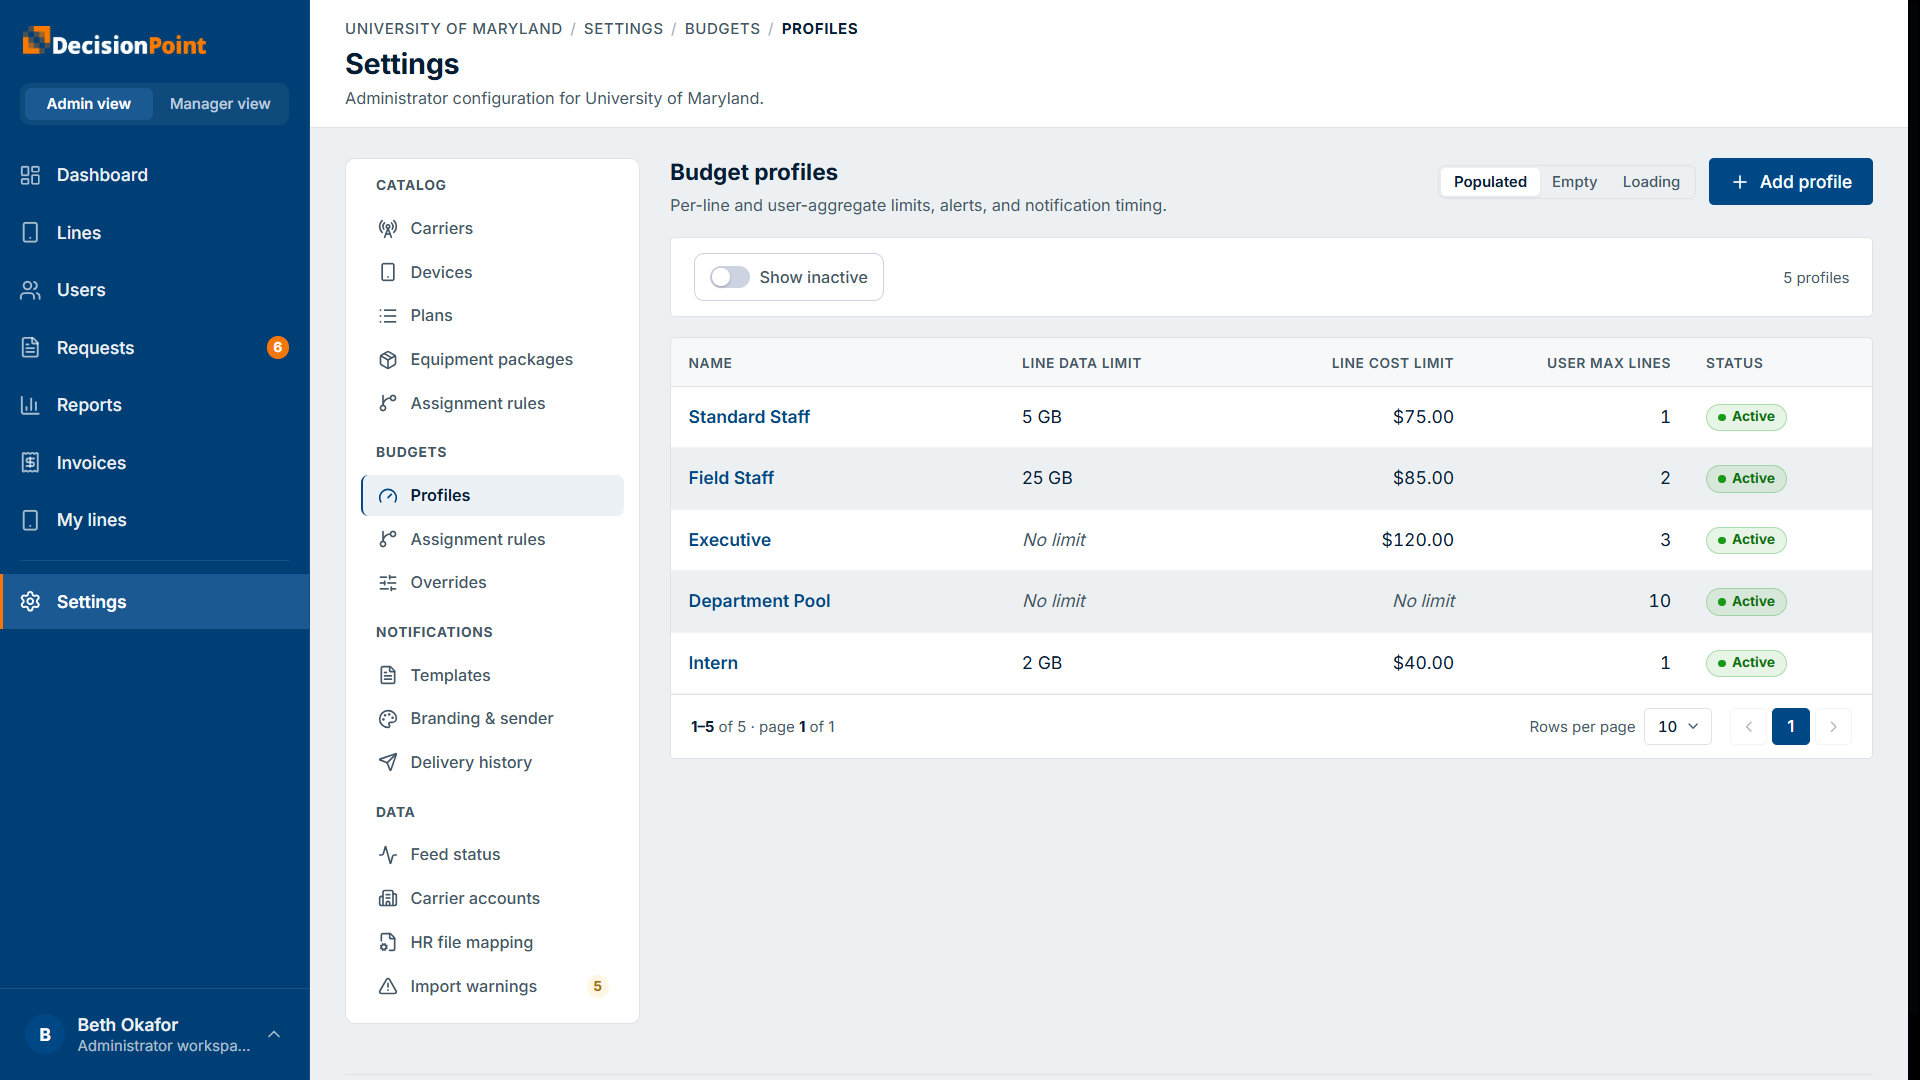Click the Name column header
This screenshot has width=1920, height=1080.
[710, 363]
